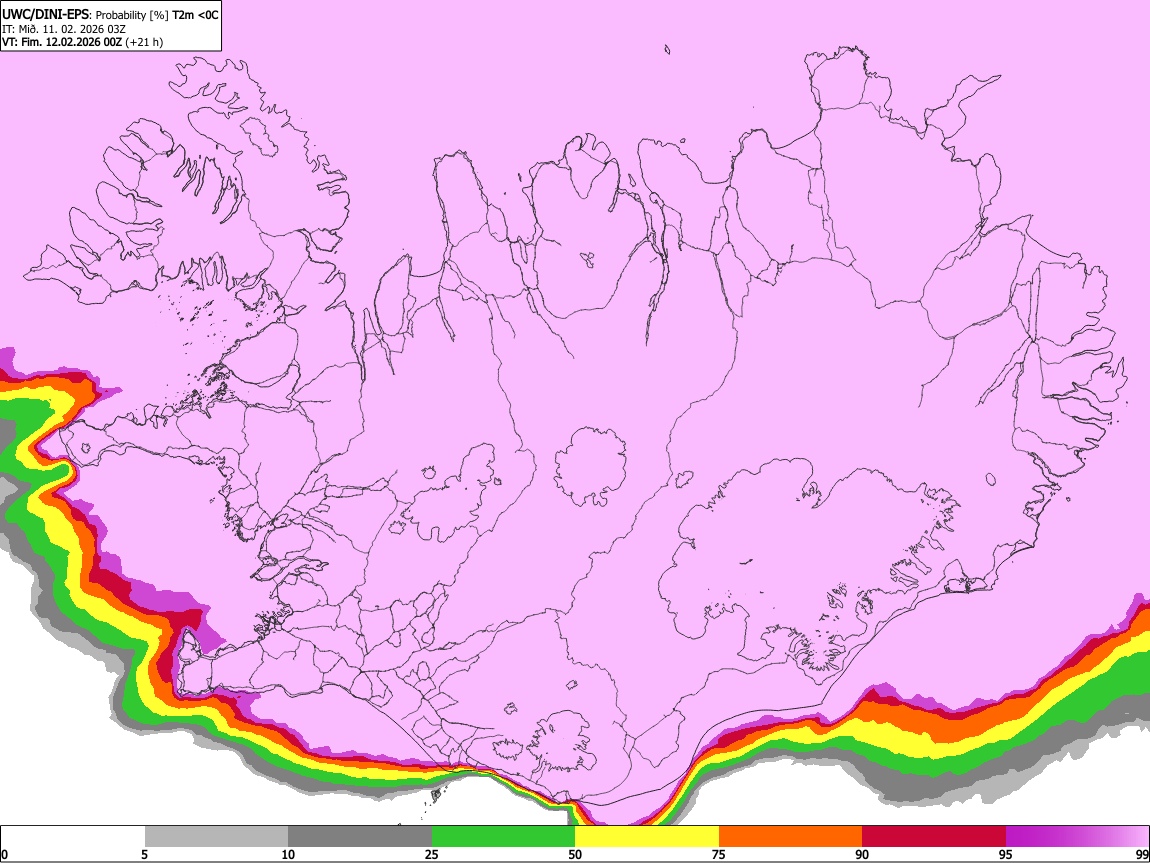Click the '95' legend scale value
This screenshot has height=863, width=1150.
[x=1006, y=854]
